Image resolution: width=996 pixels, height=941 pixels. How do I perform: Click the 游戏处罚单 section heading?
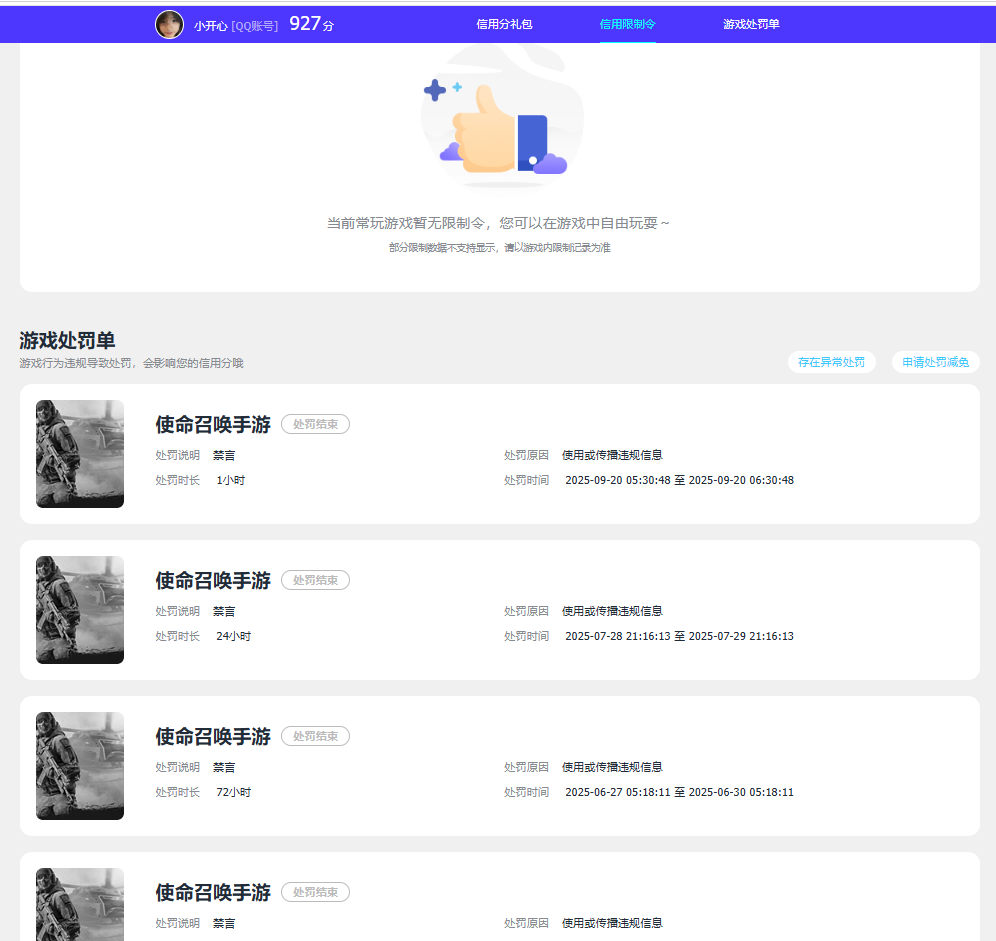point(67,341)
